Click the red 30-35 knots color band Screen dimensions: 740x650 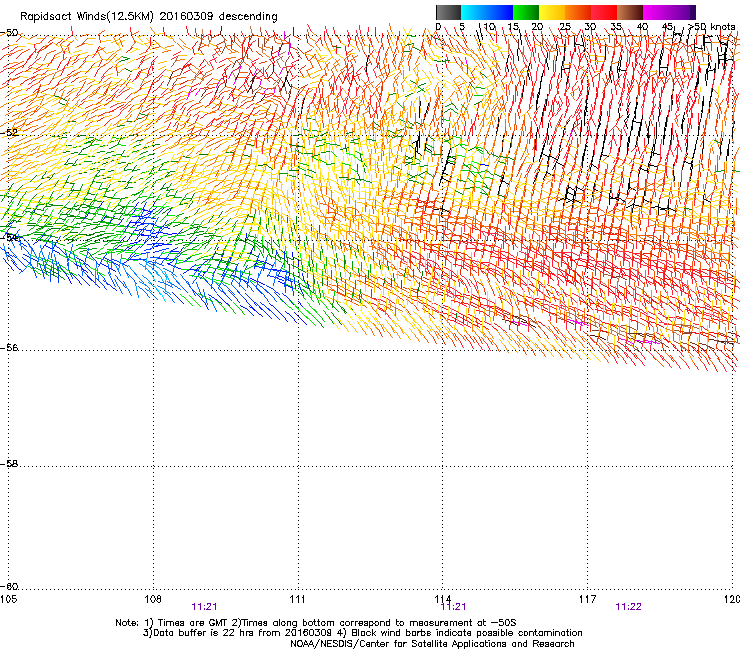[604, 12]
